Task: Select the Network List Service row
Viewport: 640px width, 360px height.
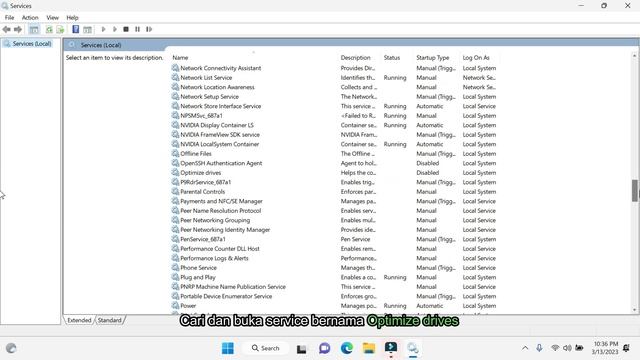Action: (206, 78)
